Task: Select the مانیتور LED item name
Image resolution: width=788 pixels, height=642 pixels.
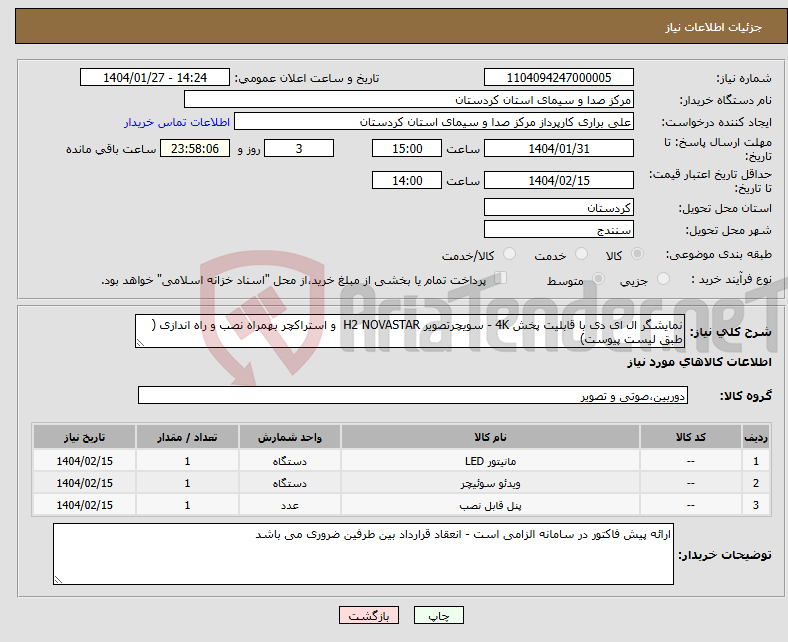Action: point(490,461)
